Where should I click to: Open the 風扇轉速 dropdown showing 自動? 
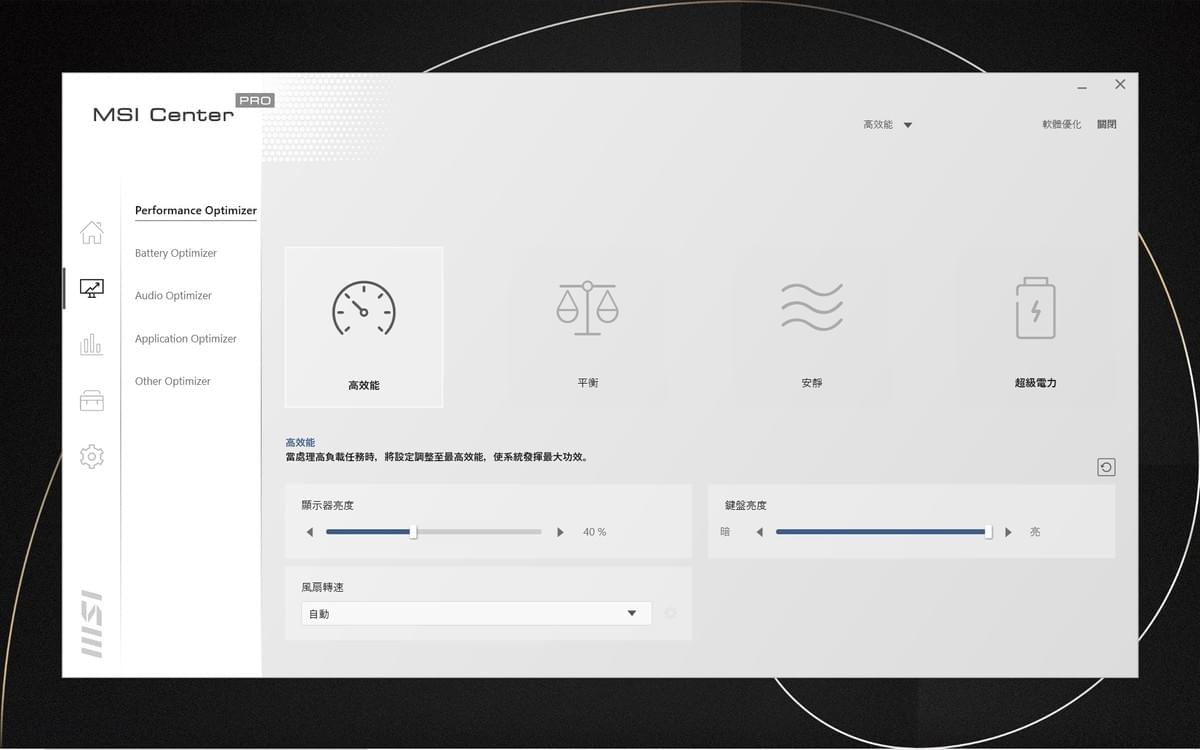point(476,613)
